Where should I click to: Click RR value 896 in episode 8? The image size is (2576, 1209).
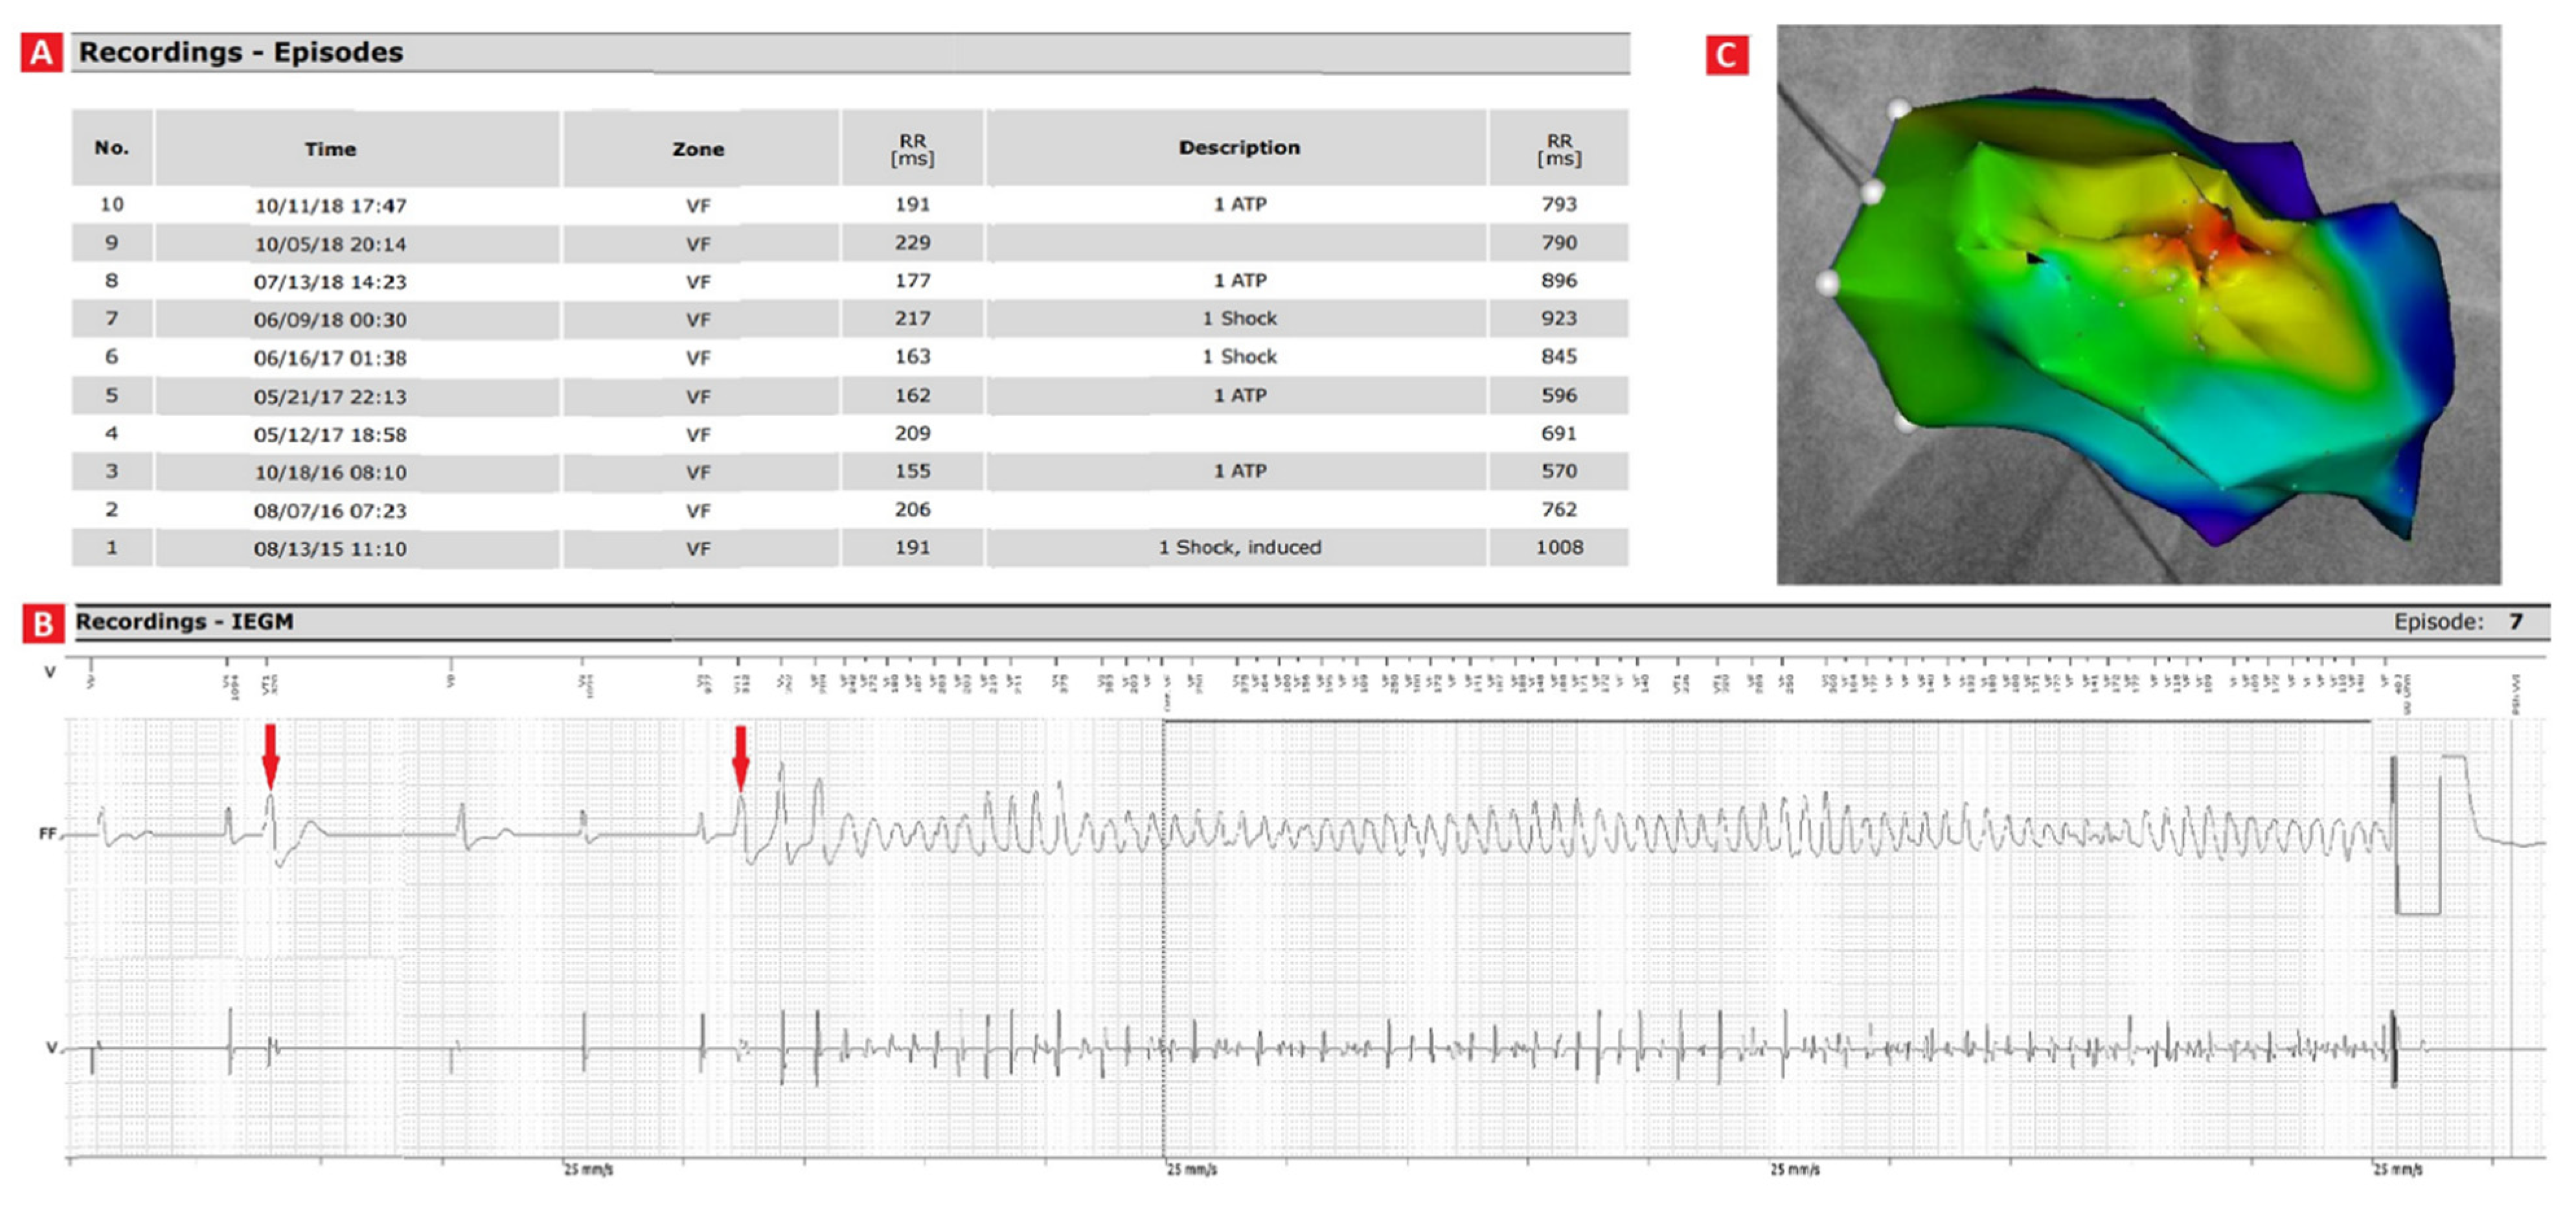coord(1559,280)
